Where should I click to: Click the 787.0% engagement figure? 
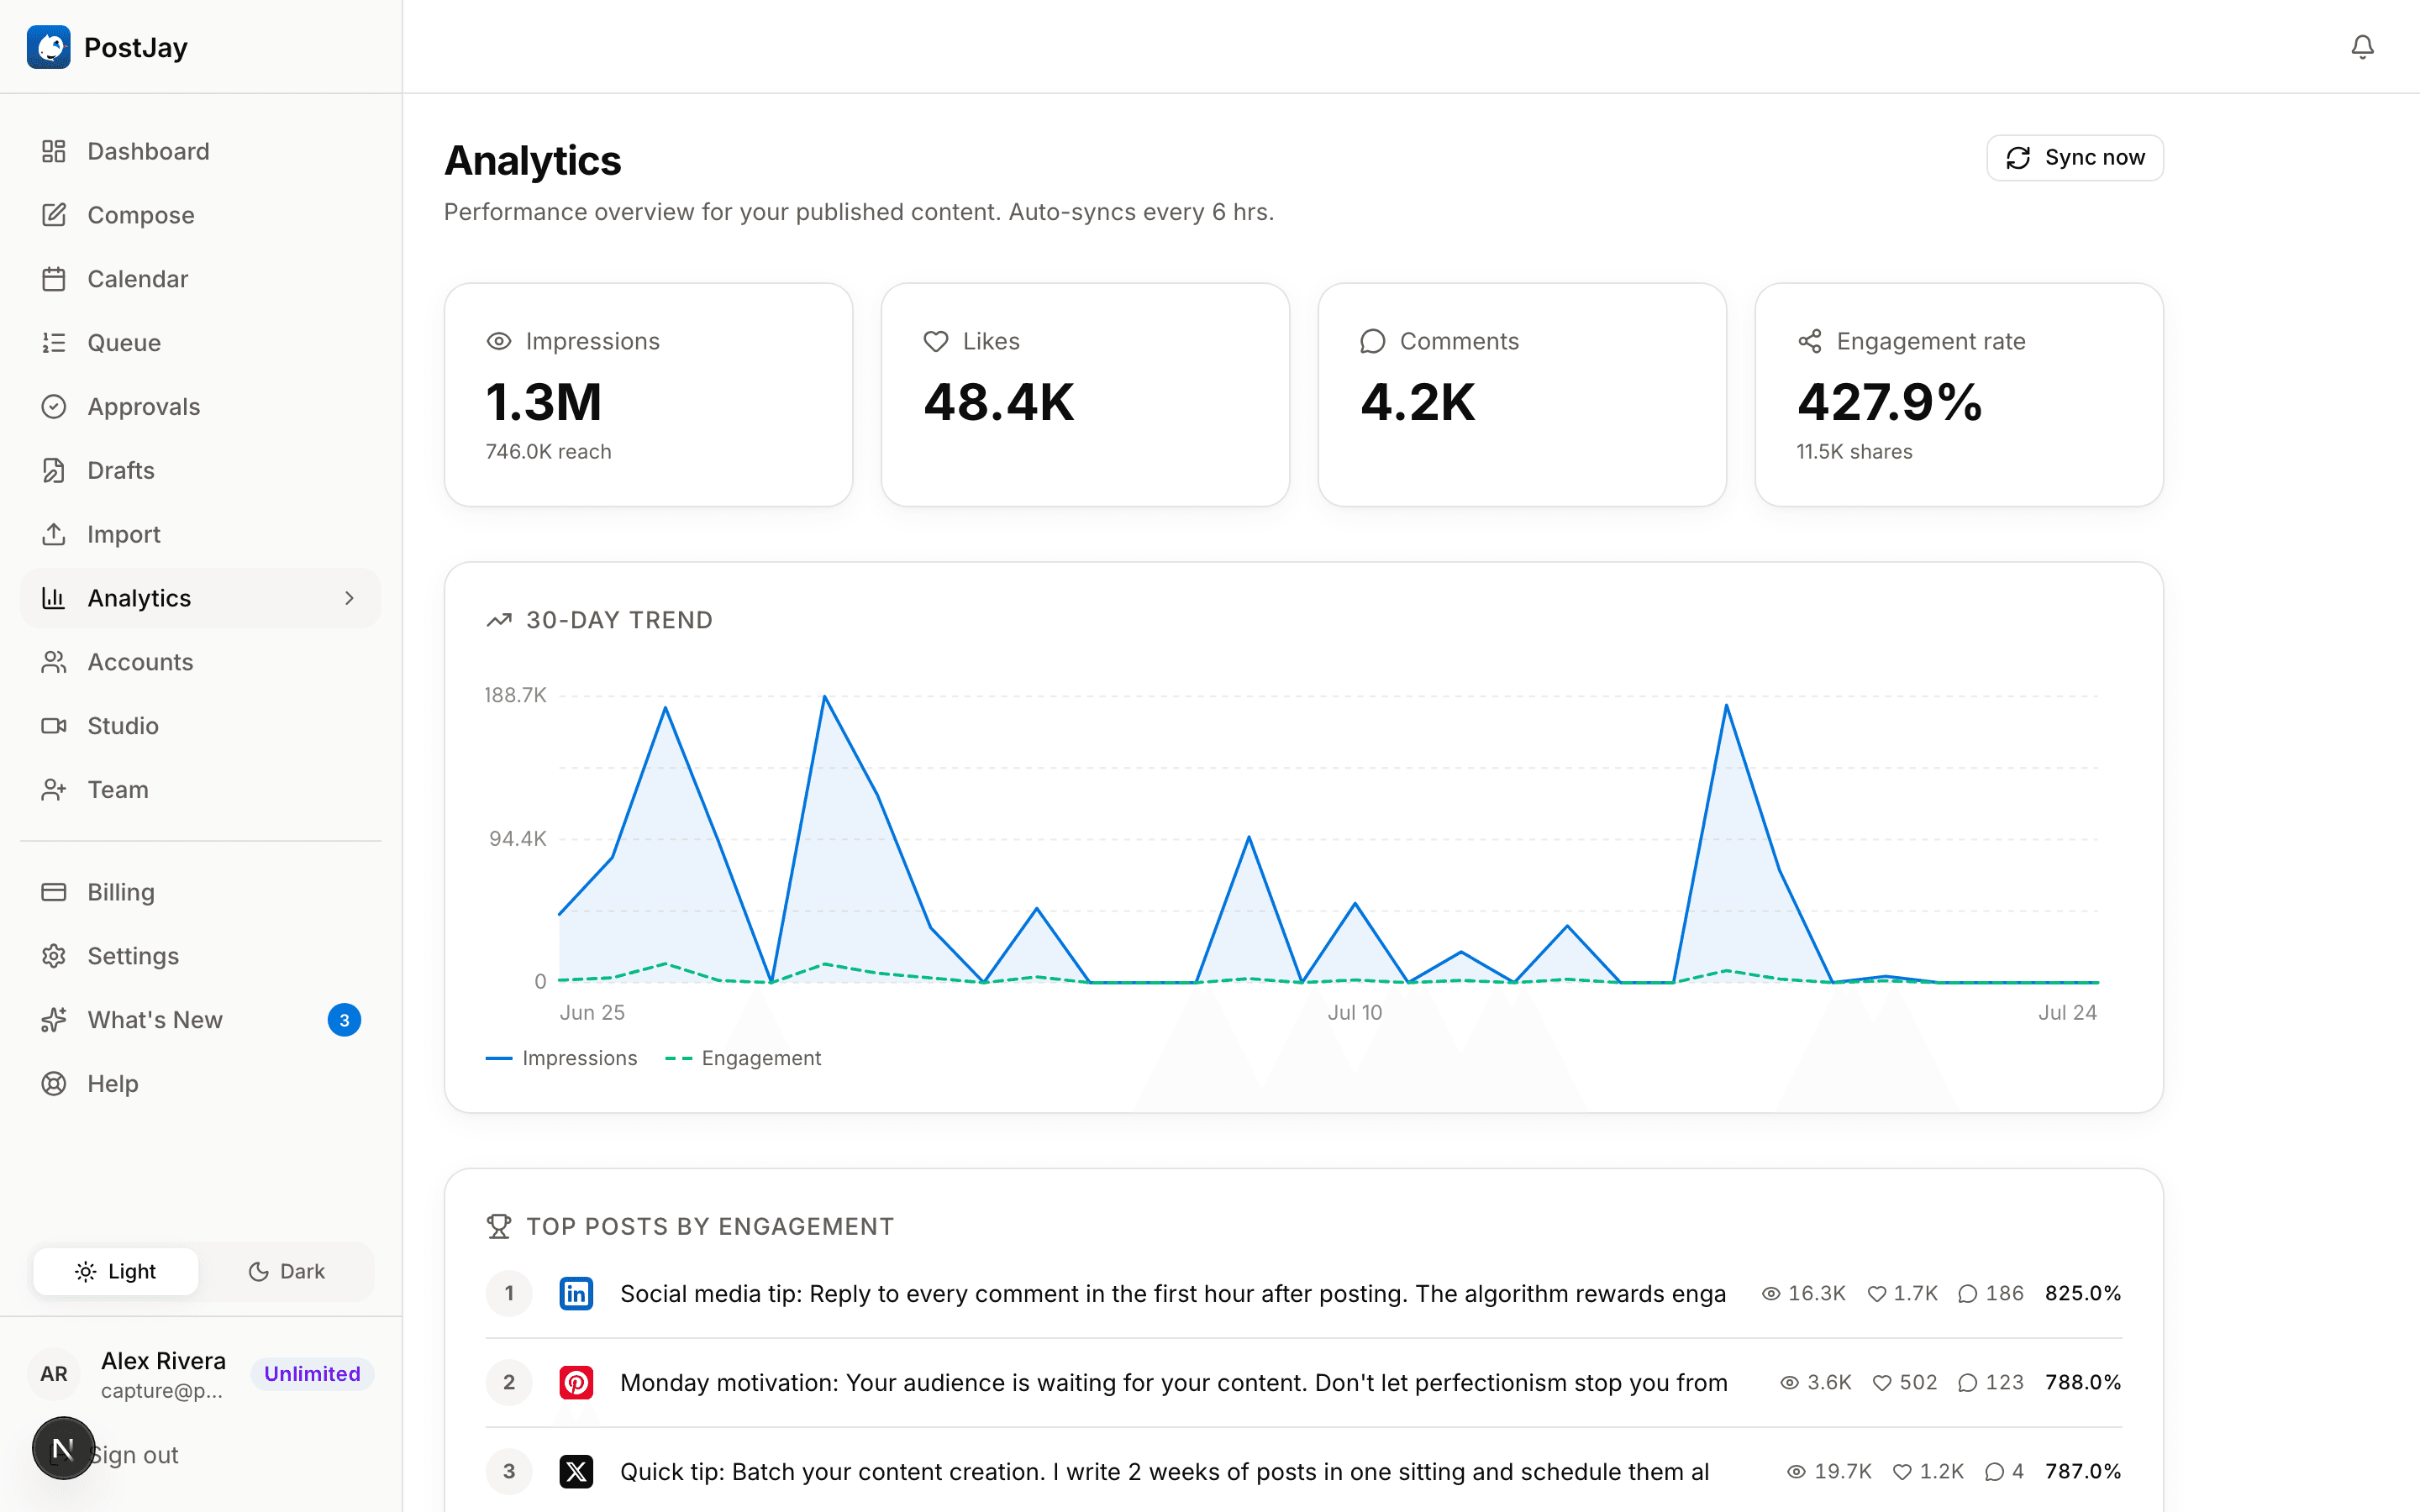(x=2083, y=1471)
